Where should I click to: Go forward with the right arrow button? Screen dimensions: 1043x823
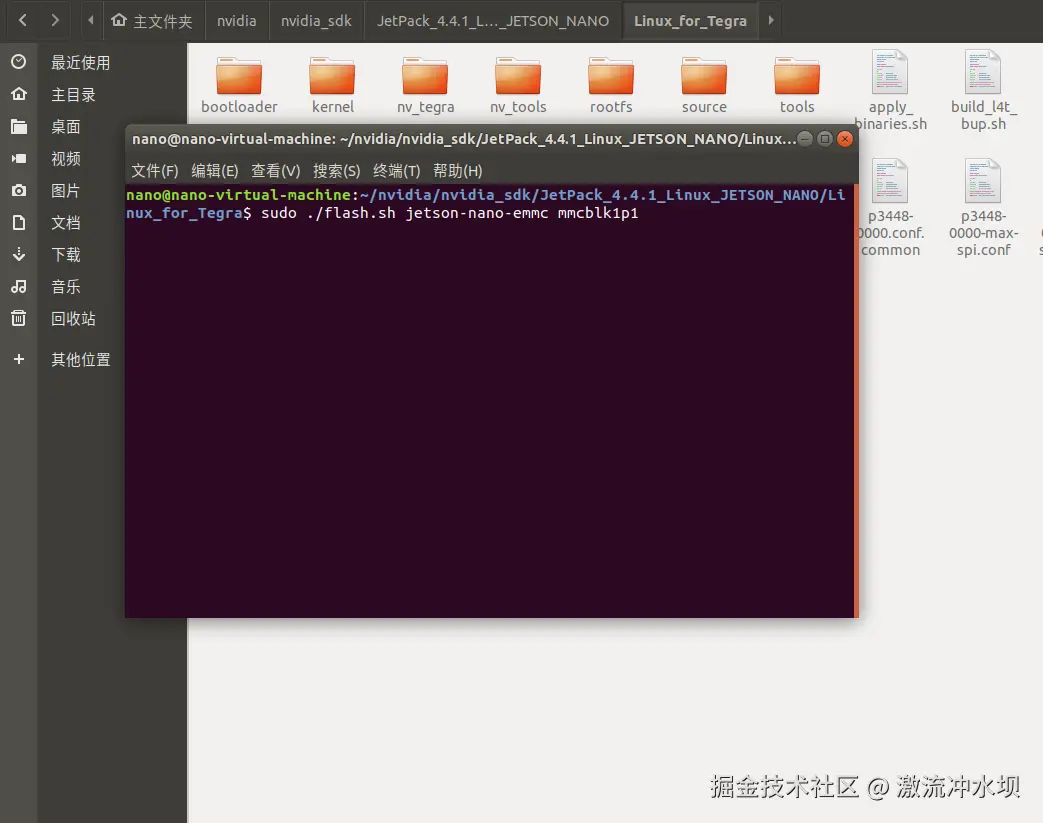[x=55, y=21]
